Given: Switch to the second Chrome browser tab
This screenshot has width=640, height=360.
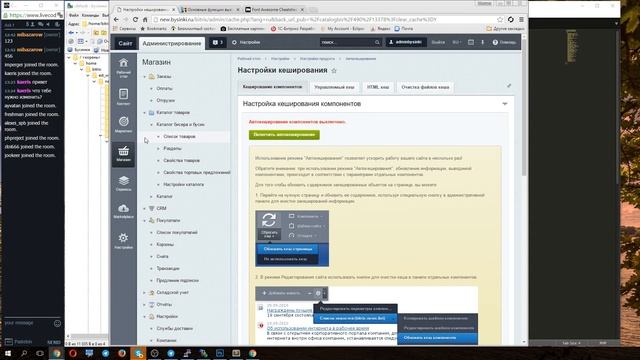Looking at the screenshot, I should pyautogui.click(x=210, y=9).
